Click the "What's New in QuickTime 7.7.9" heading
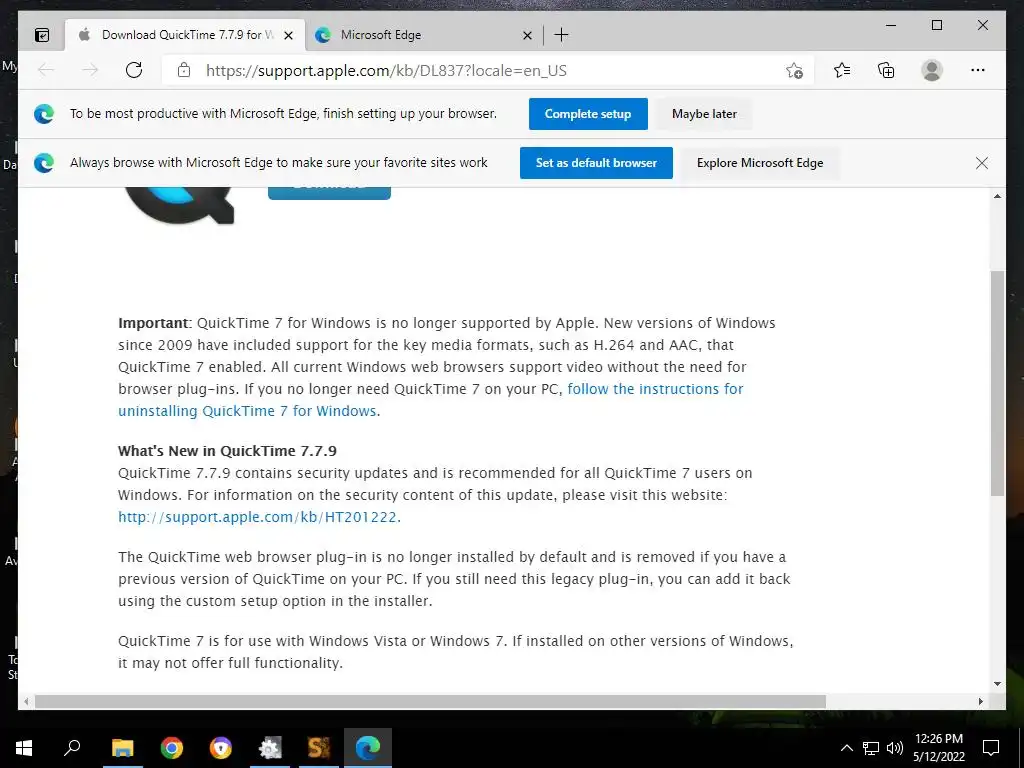The height and width of the screenshot is (768, 1024). [x=227, y=451]
